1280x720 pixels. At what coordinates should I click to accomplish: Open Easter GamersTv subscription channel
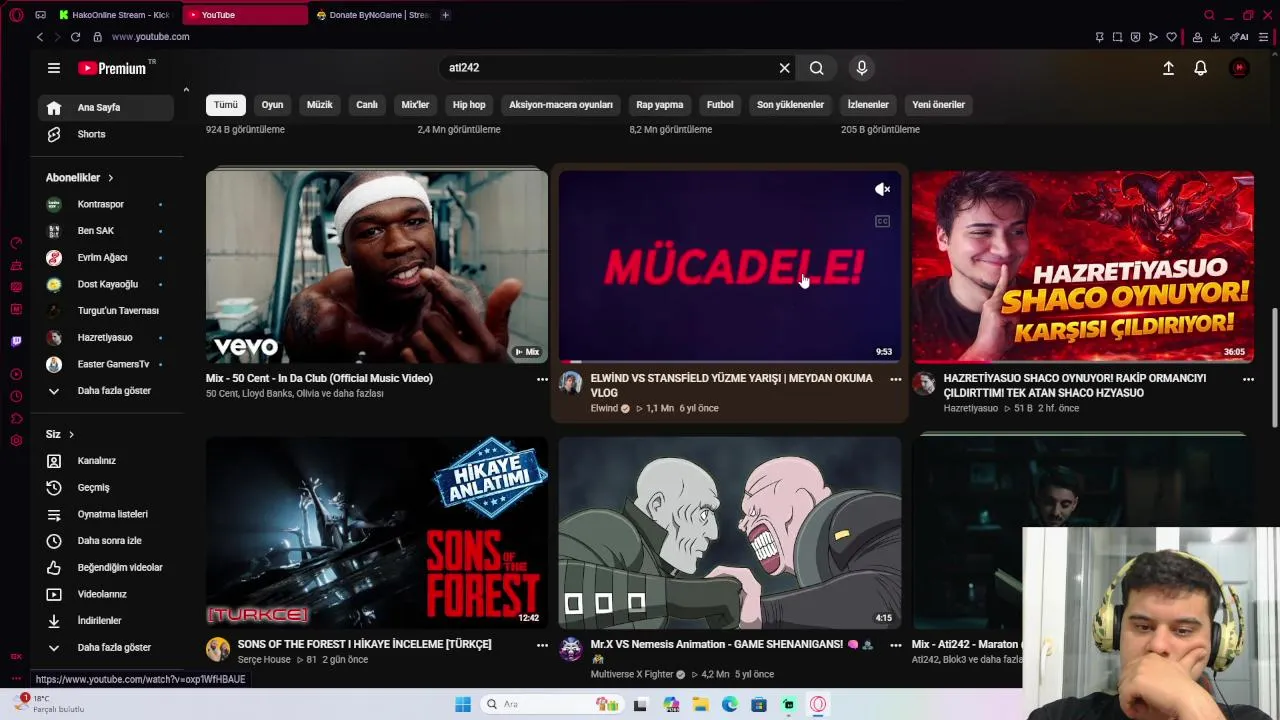(106, 364)
